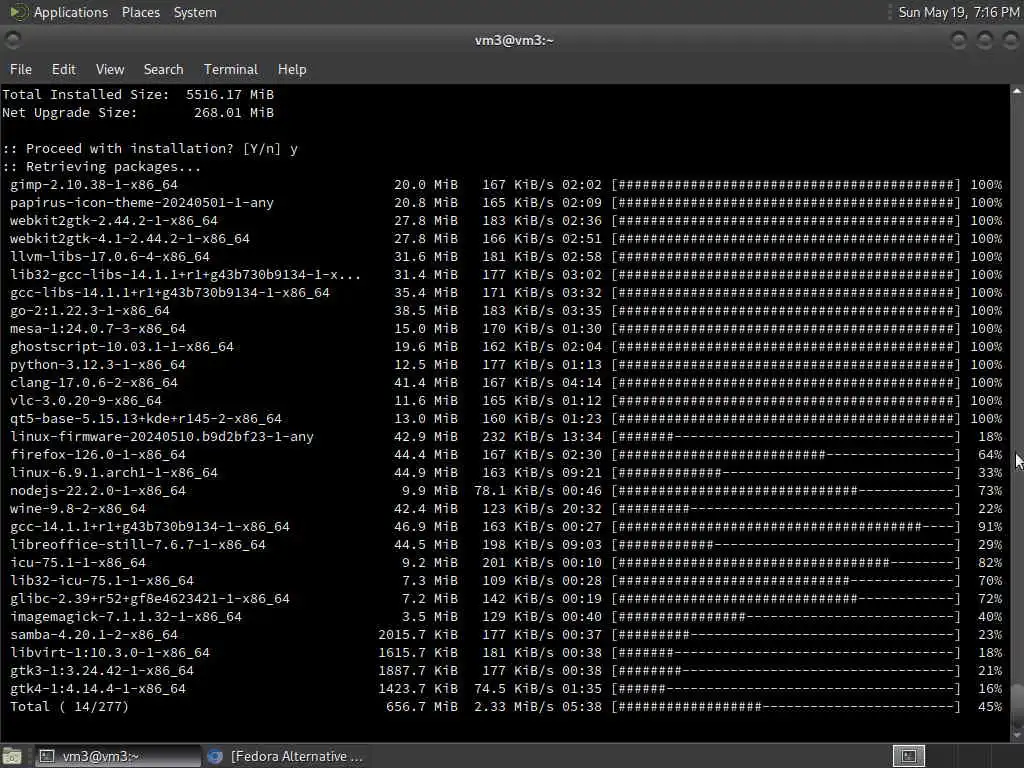
Task: Click the webkit2gtk-4.1-2.44.2-1-x86_64 line
Action: pyautogui.click(x=505, y=239)
